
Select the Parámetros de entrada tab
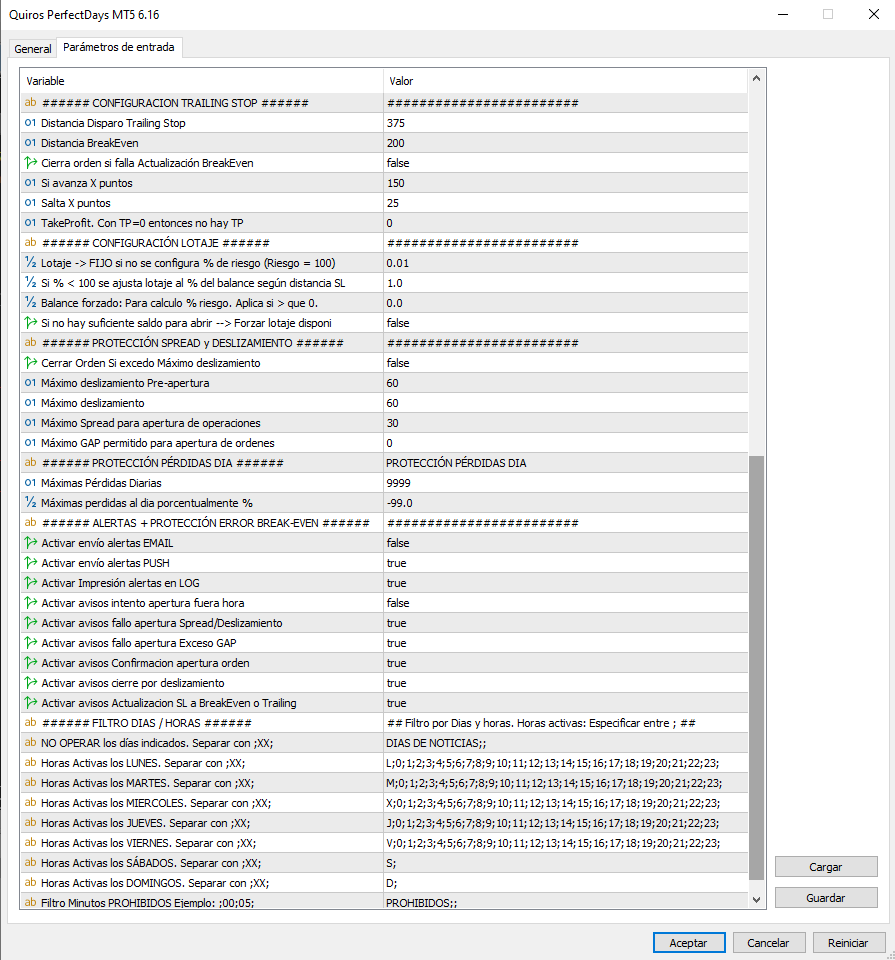(x=118, y=48)
